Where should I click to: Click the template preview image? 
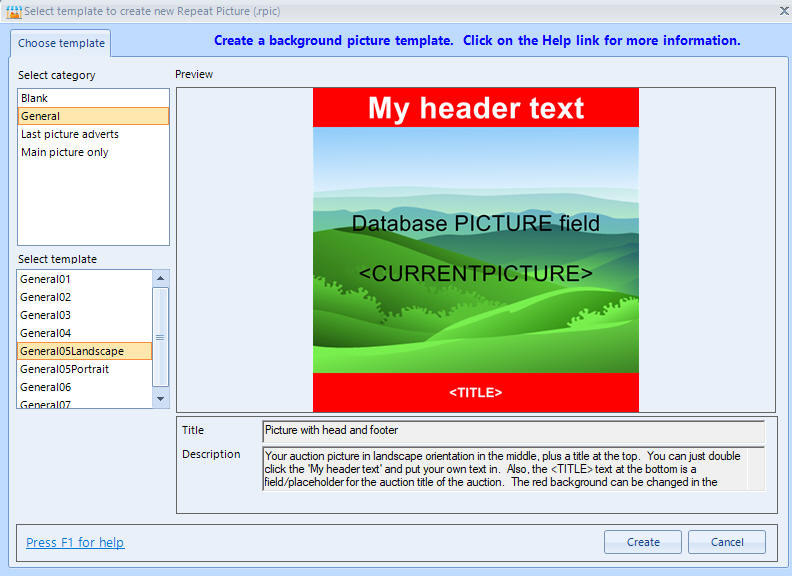pos(476,250)
